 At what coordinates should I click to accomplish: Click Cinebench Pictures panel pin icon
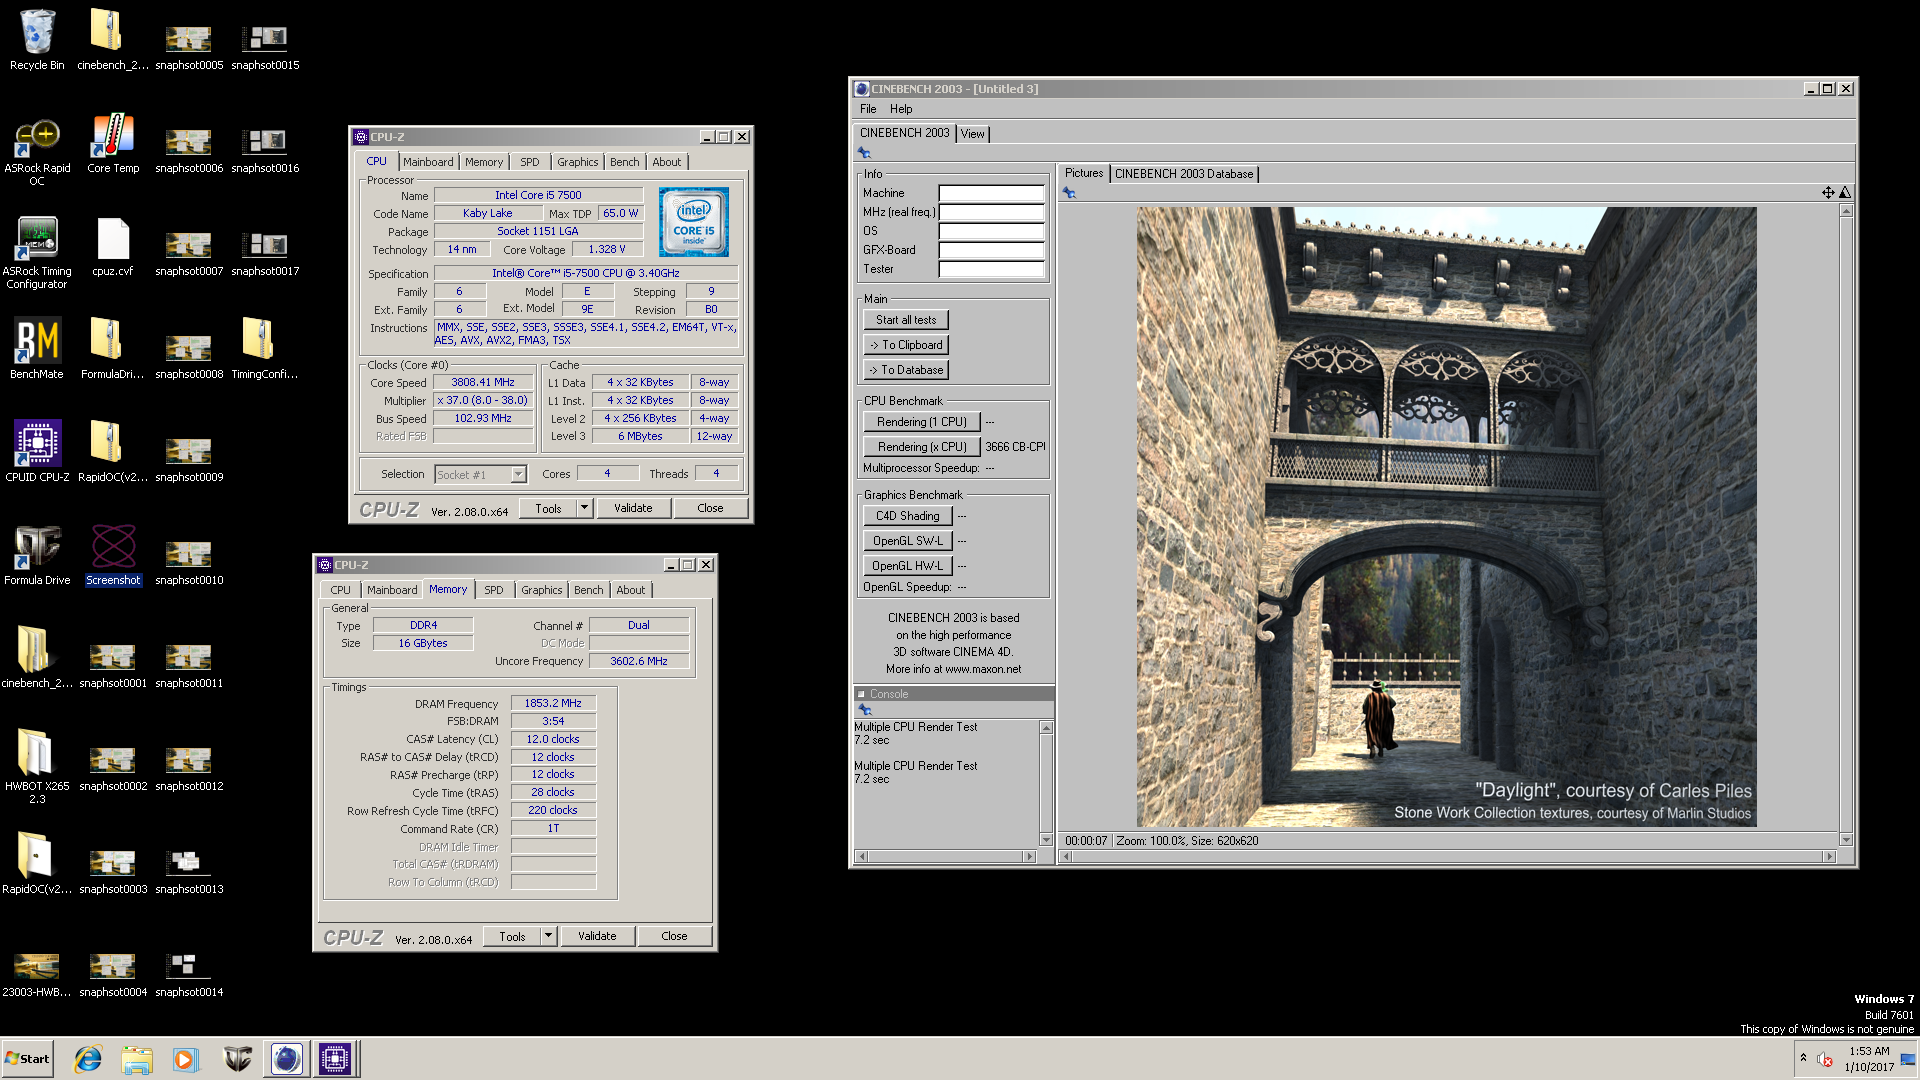[x=1069, y=193]
